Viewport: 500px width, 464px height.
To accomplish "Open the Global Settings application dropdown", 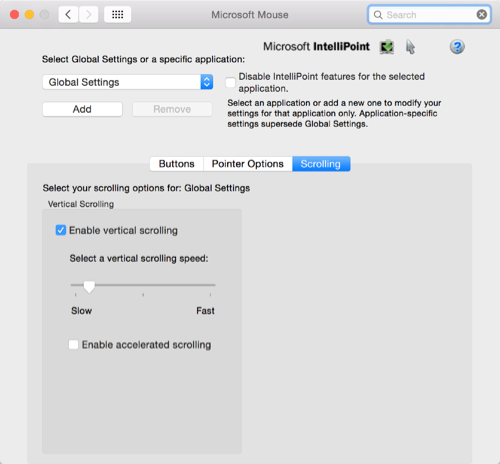I will tap(128, 82).
